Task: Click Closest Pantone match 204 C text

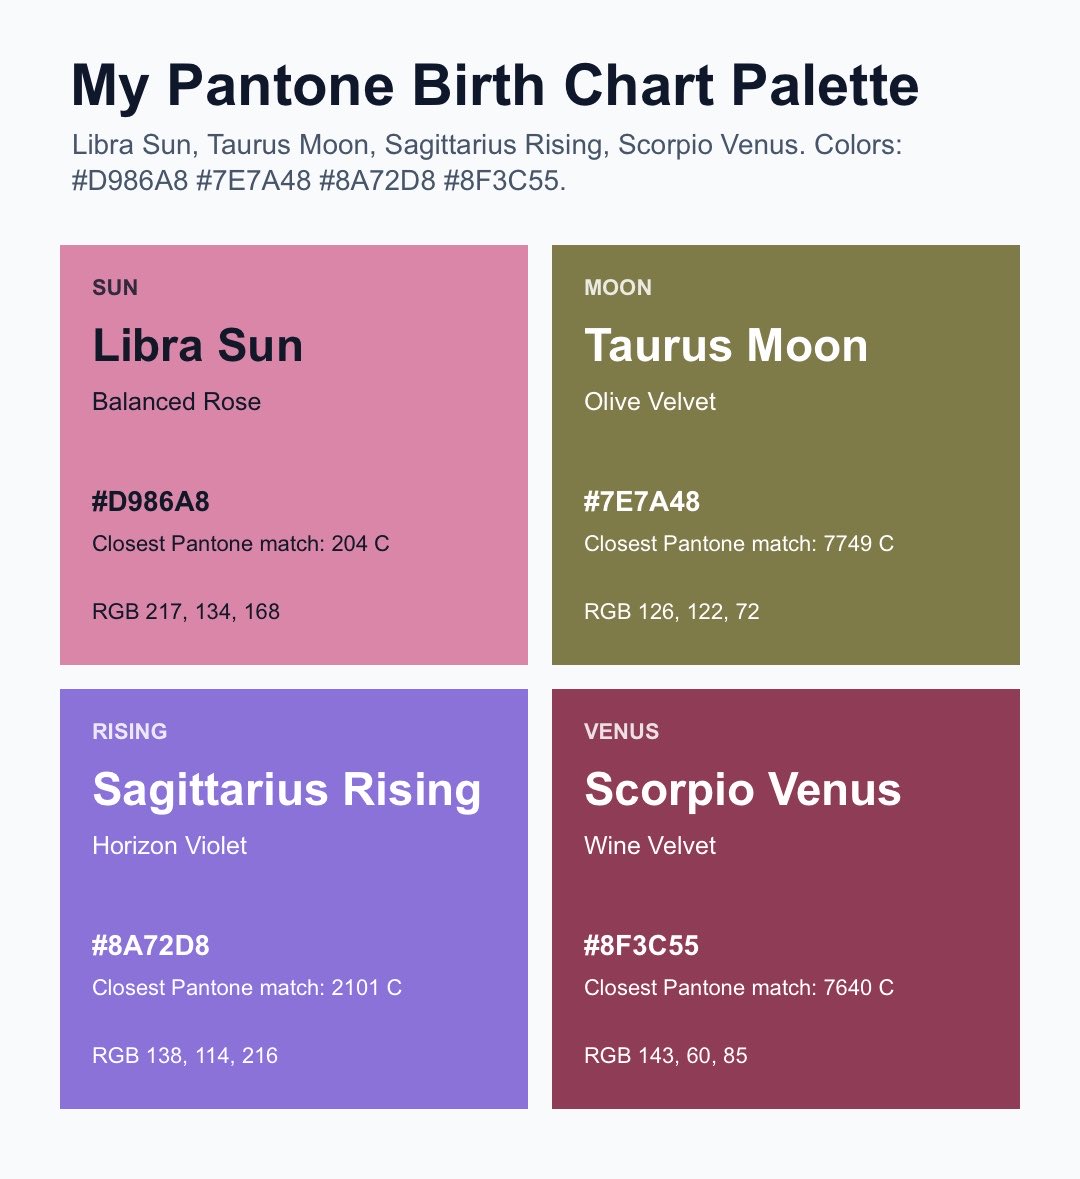Action: coord(241,544)
